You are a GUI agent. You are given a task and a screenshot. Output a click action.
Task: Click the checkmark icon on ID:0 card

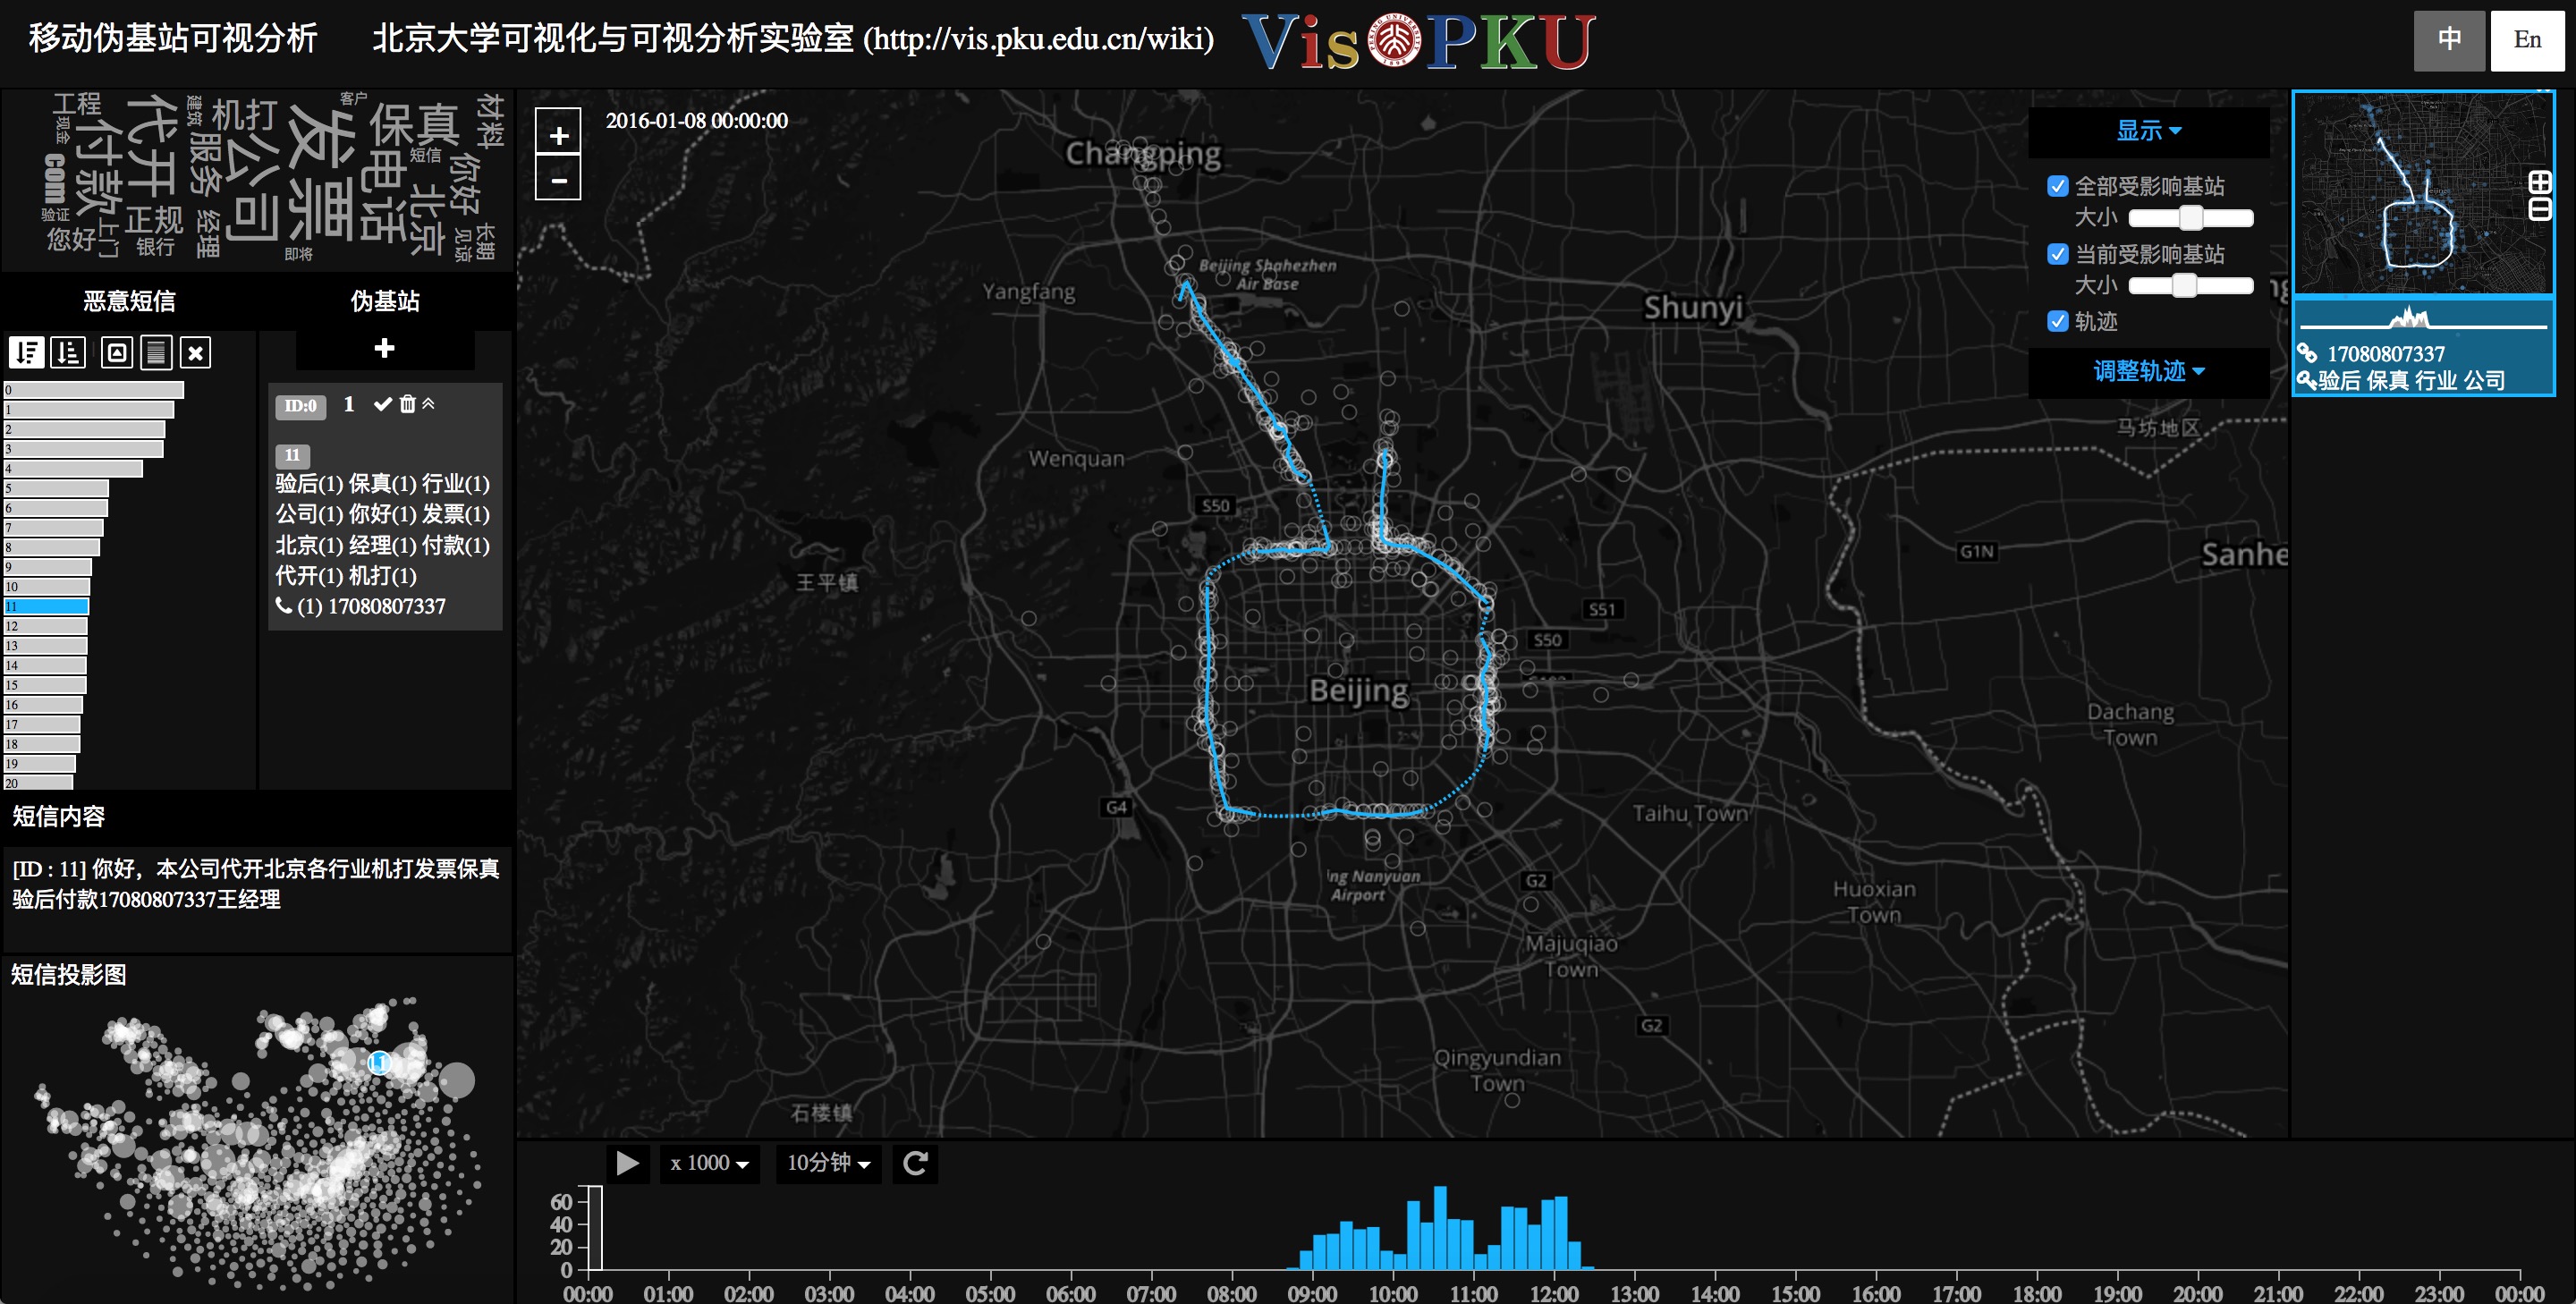click(x=382, y=404)
